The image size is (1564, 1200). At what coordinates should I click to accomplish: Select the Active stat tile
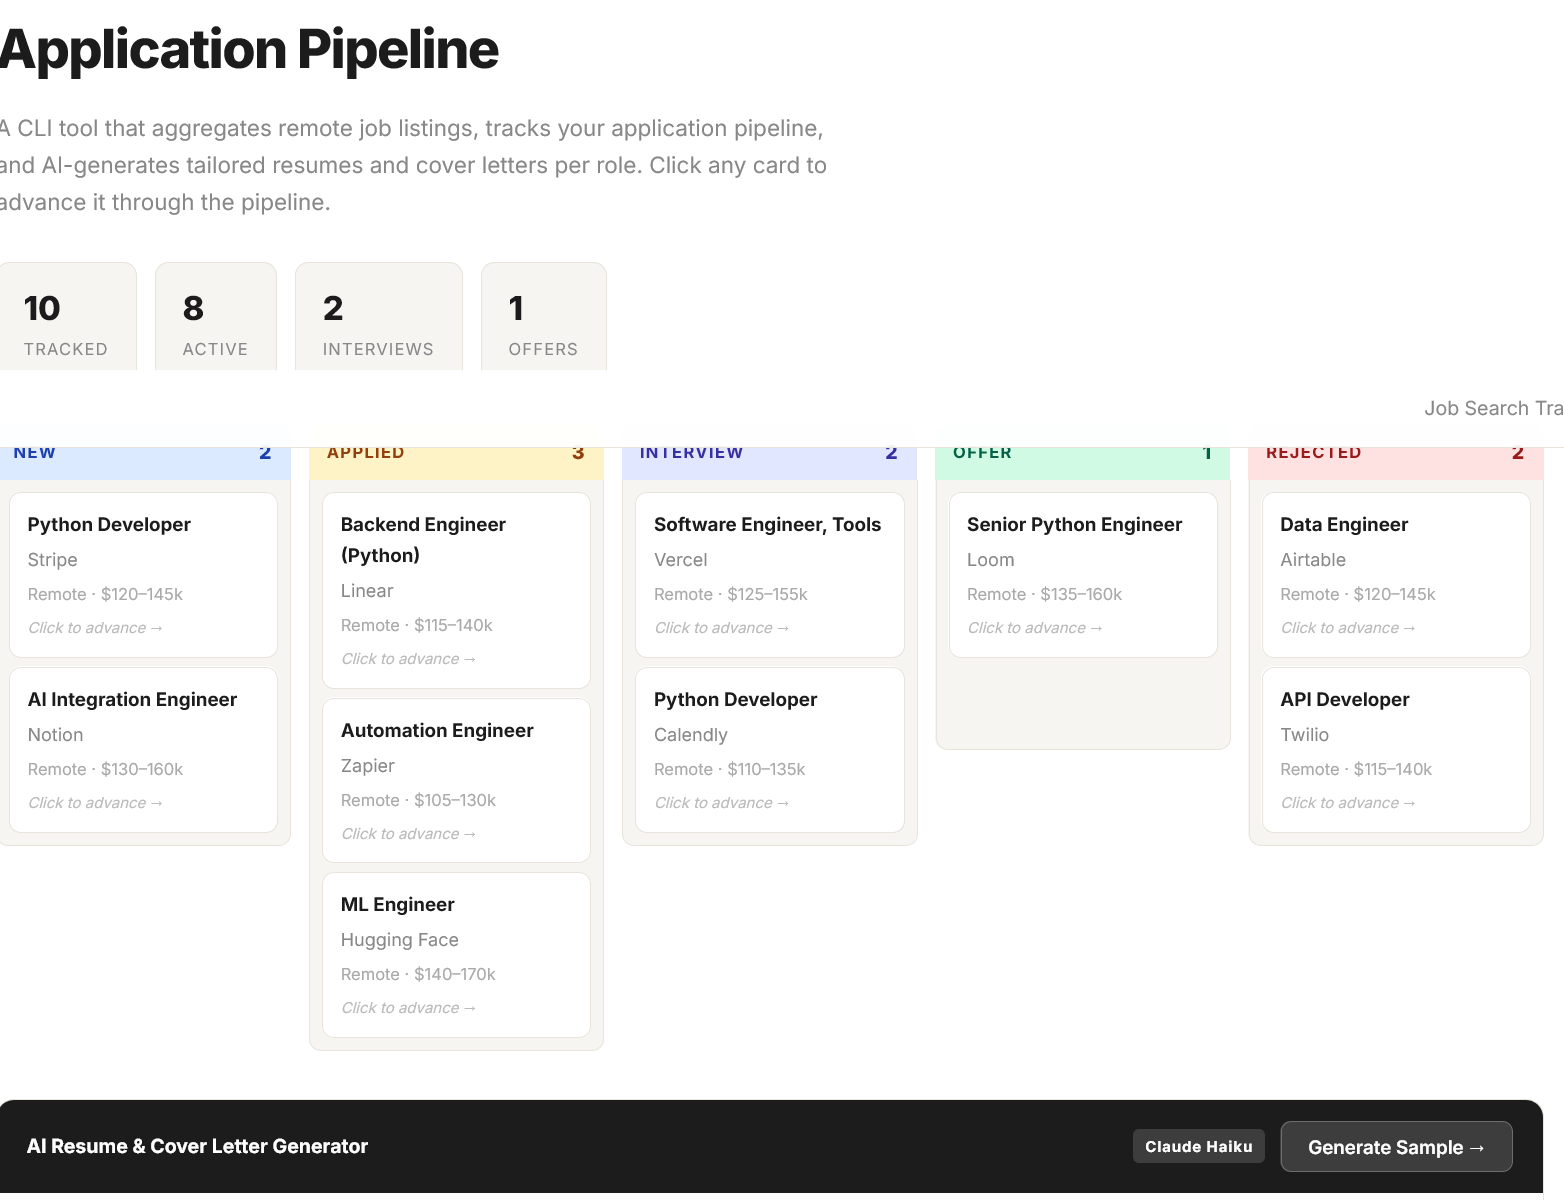pyautogui.click(x=215, y=322)
